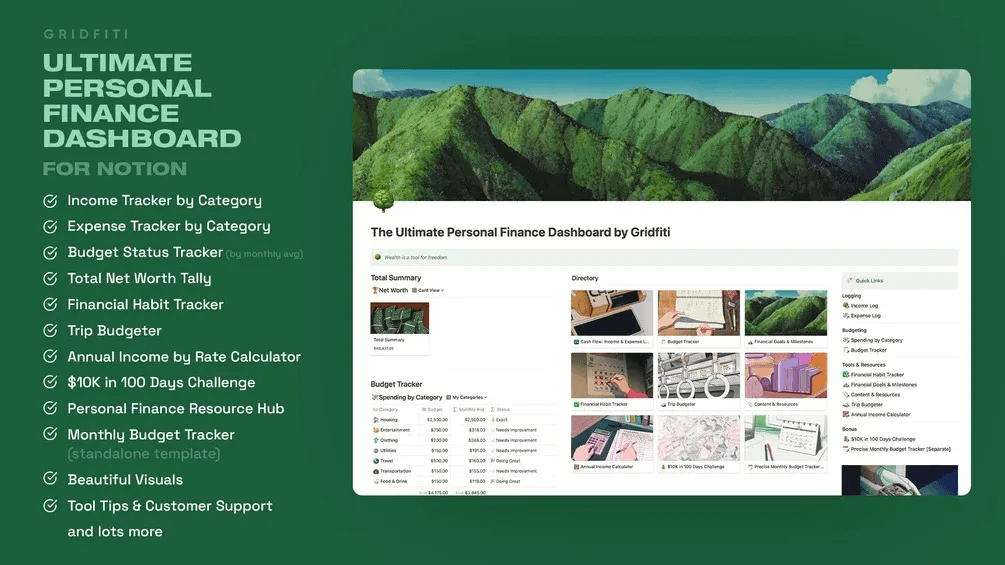Click Entertainment's "Needs Improvement" status
1005x565 pixels.
click(514, 430)
